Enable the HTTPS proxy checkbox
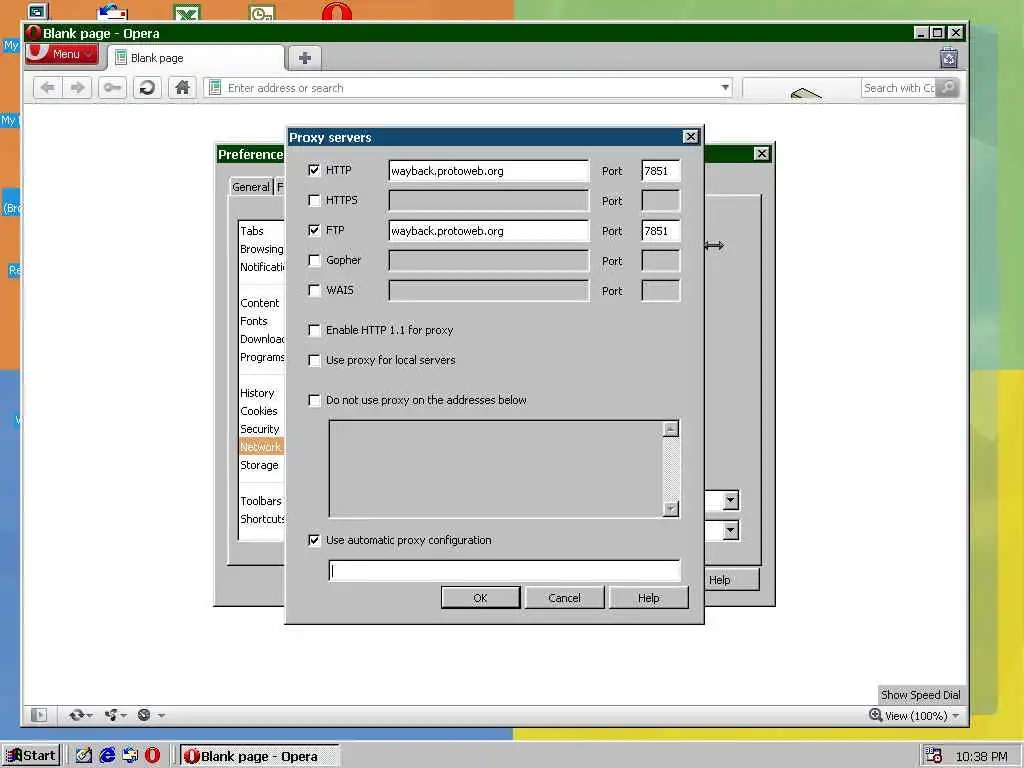This screenshot has width=1024, height=768. click(x=314, y=200)
